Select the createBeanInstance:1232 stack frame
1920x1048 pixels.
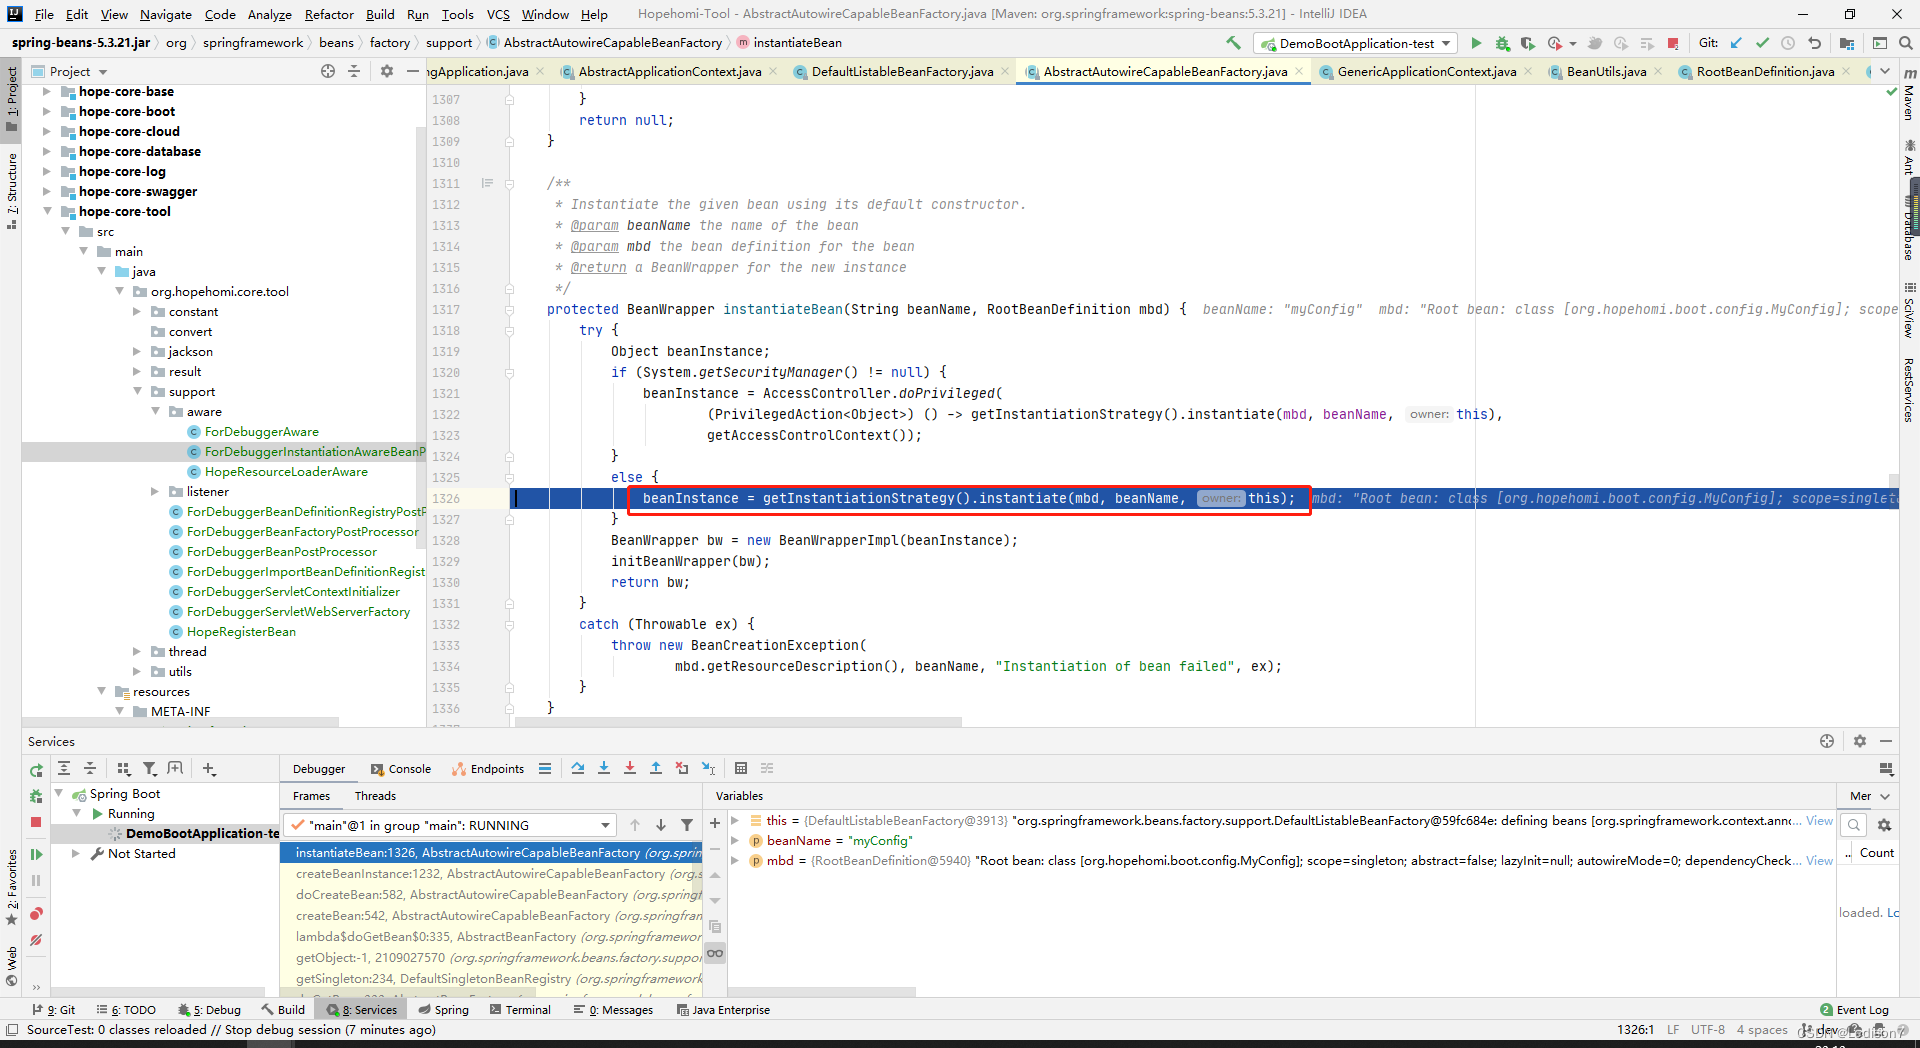click(491, 874)
